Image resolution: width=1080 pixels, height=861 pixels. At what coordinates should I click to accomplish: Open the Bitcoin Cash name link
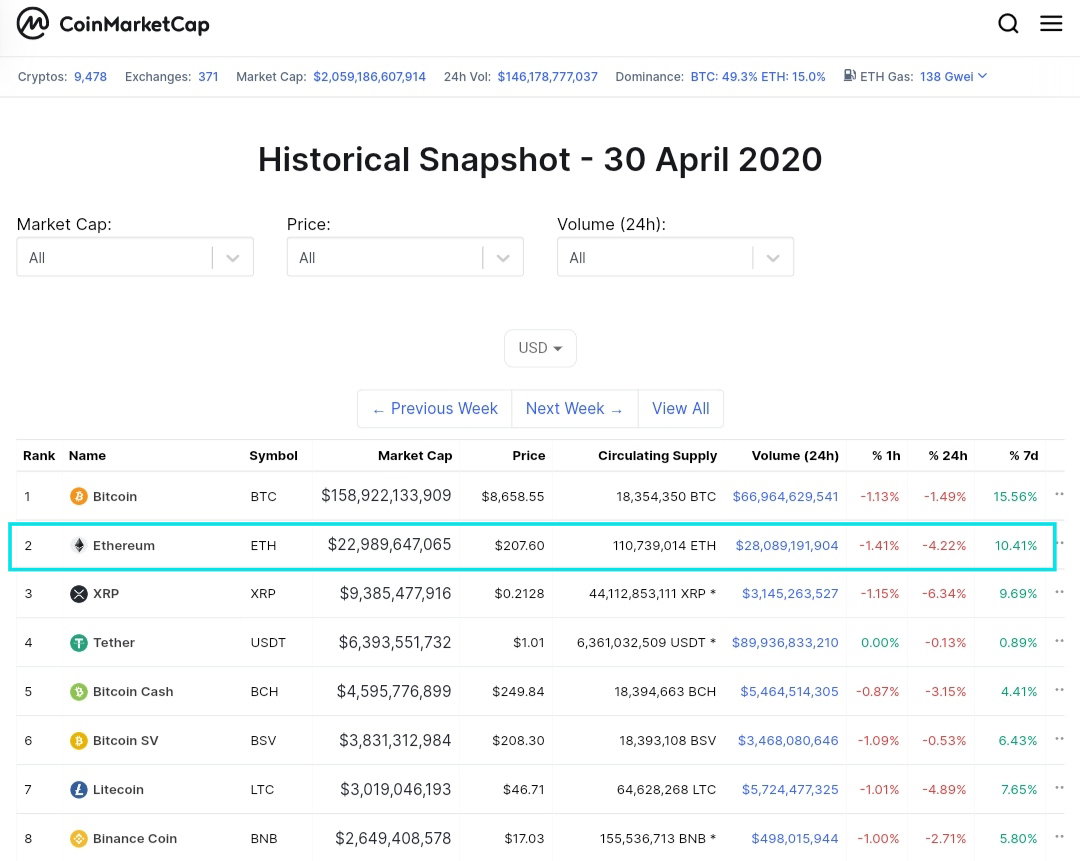tap(133, 692)
